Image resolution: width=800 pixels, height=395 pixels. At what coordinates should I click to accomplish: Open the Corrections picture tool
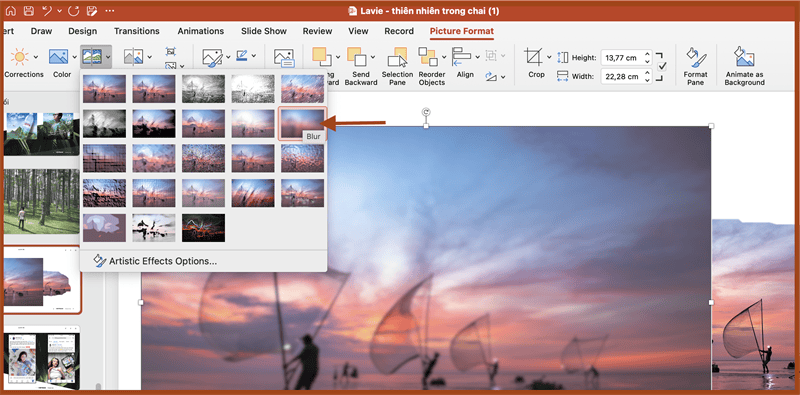[x=19, y=57]
